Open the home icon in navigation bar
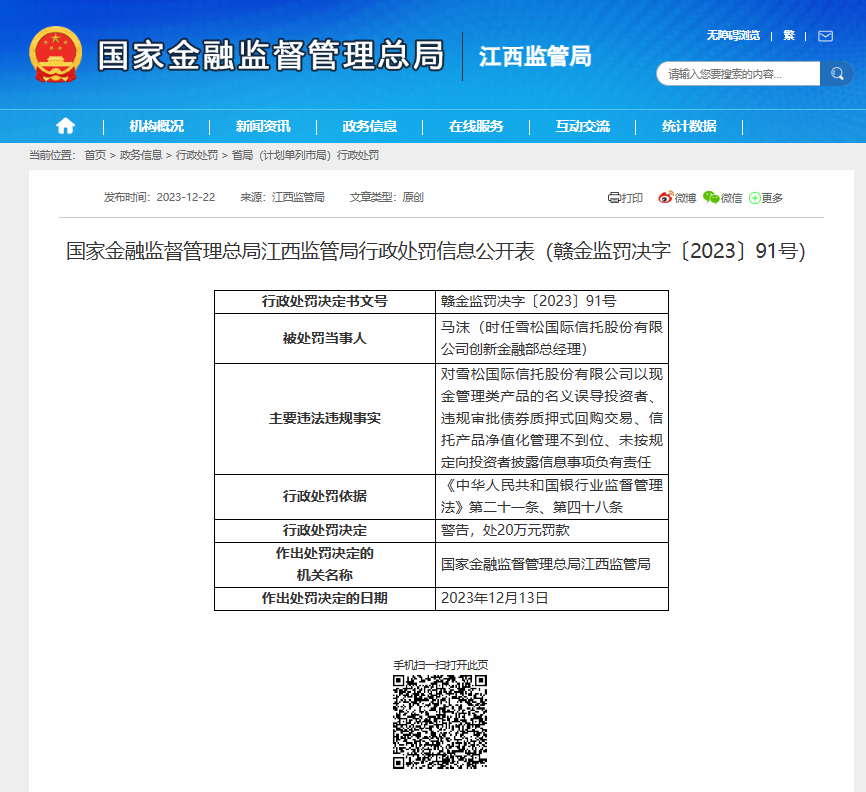Viewport: 866px width, 792px height. pos(65,126)
